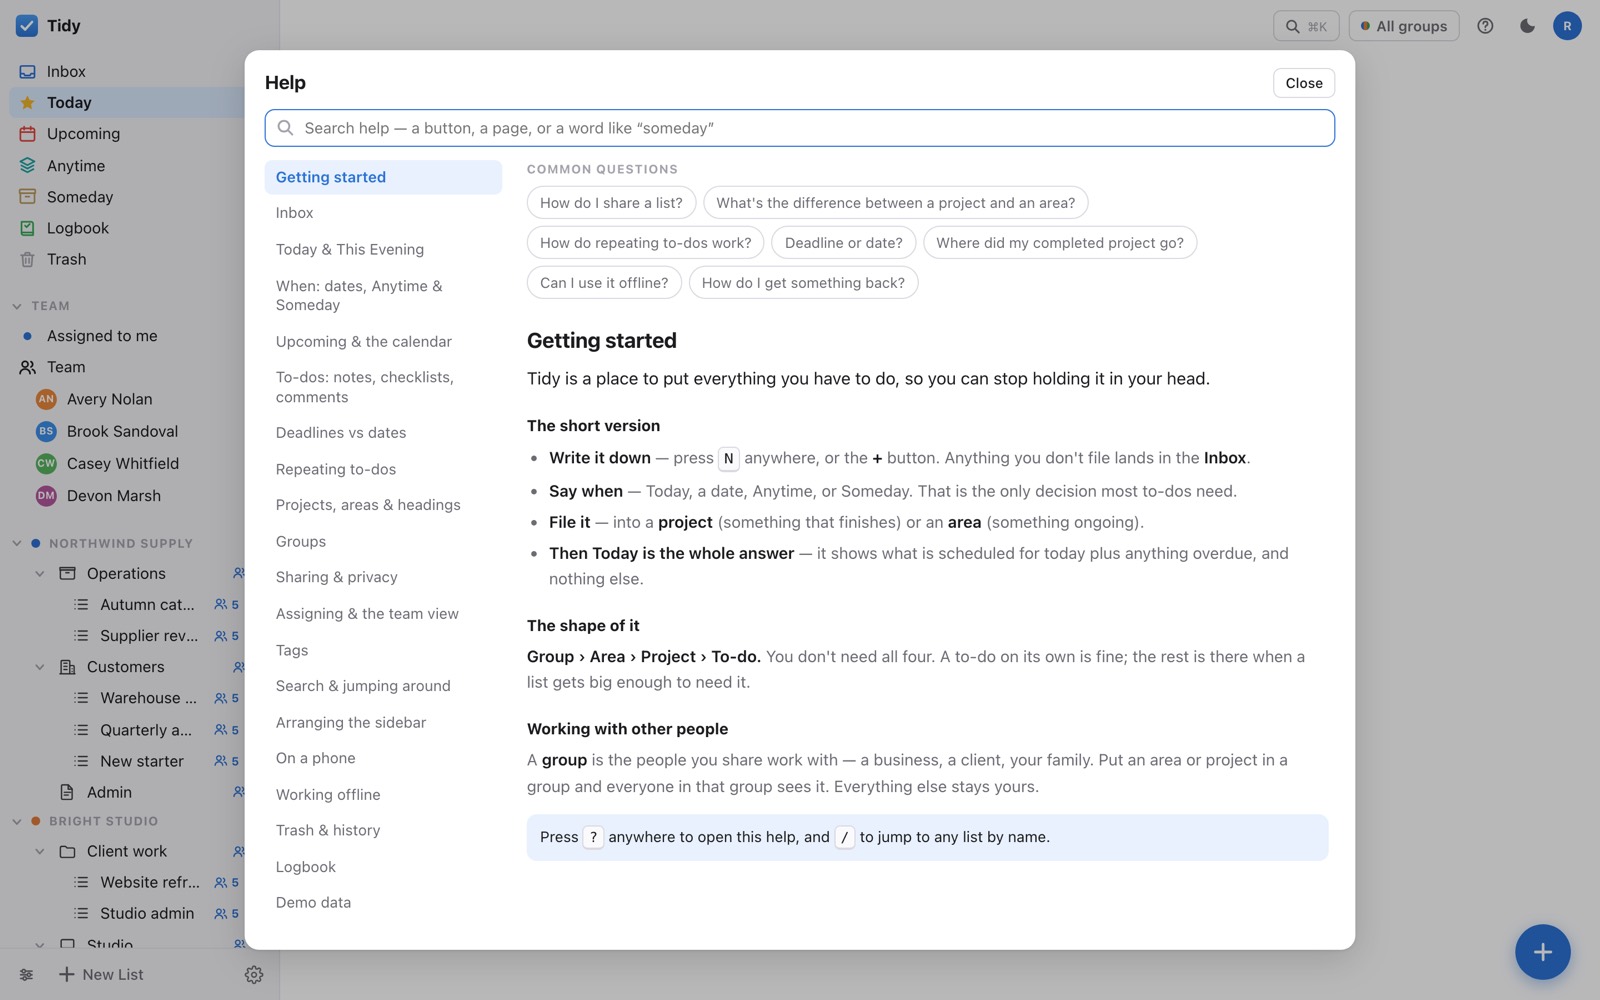Open Studio admin project in sidebar
Viewport: 1600px width, 1000px height.
(147, 913)
